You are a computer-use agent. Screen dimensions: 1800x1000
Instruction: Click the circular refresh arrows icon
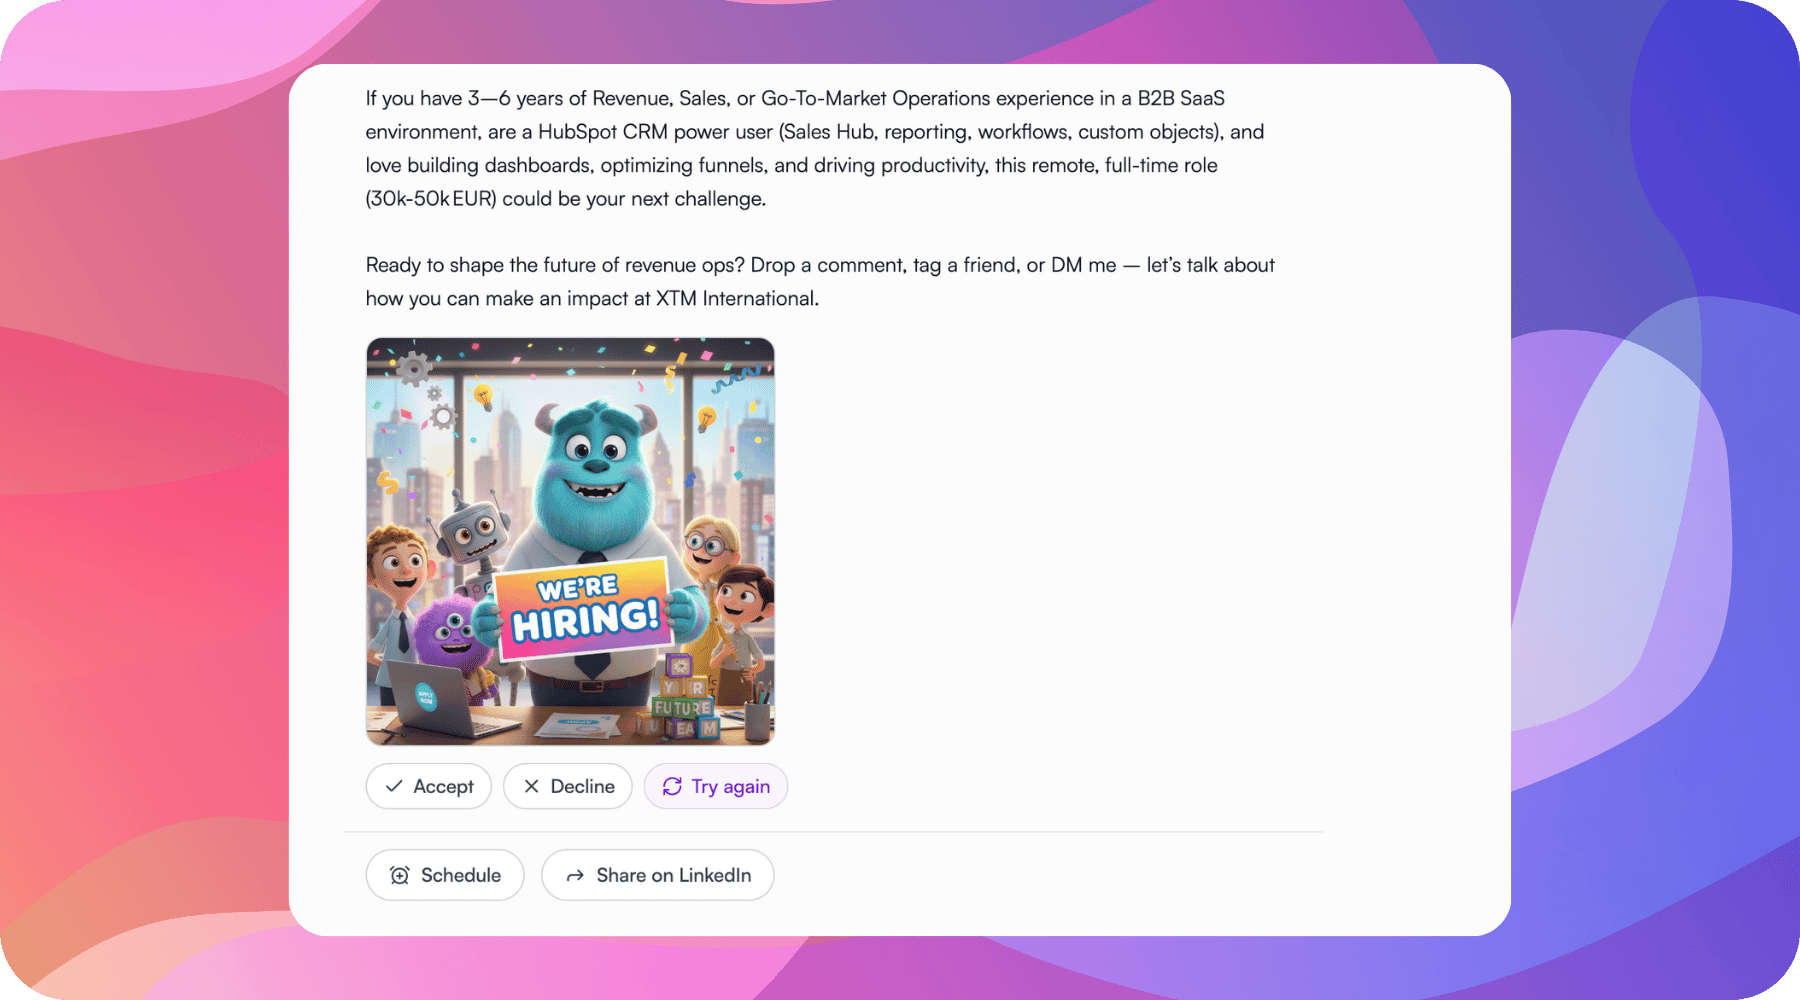[672, 786]
